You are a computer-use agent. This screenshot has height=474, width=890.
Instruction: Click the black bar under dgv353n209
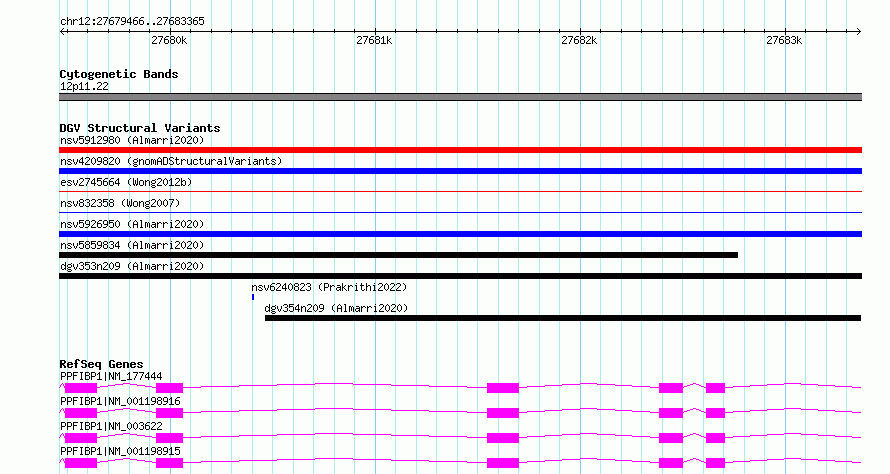pyautogui.click(x=460, y=276)
